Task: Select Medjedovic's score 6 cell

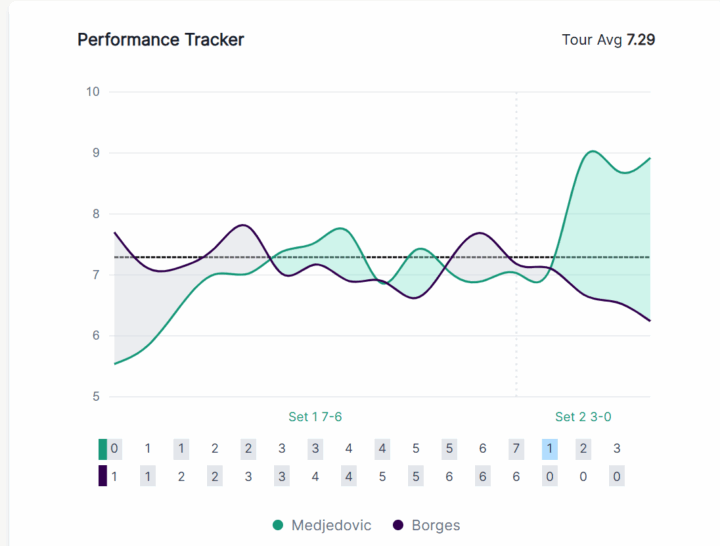Action: click(x=482, y=449)
